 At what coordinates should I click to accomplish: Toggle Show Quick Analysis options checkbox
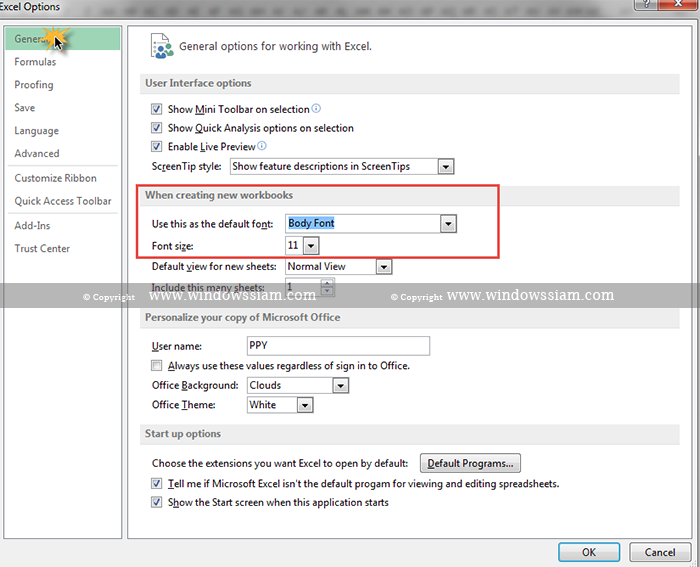156,128
